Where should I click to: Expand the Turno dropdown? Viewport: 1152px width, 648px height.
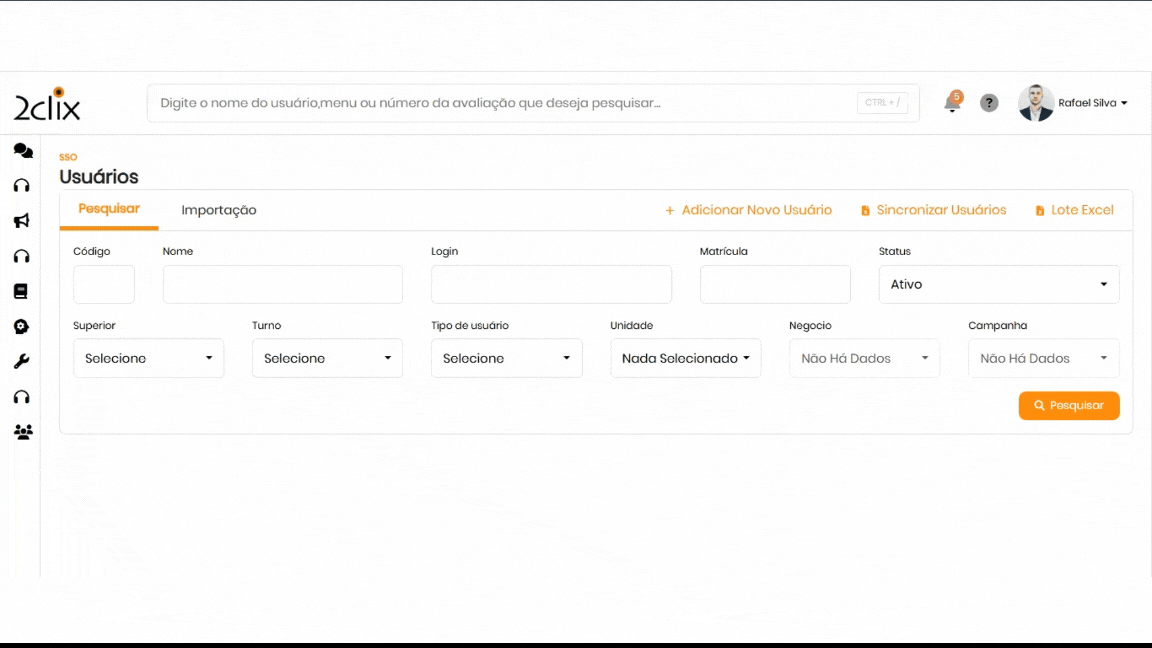[327, 358]
